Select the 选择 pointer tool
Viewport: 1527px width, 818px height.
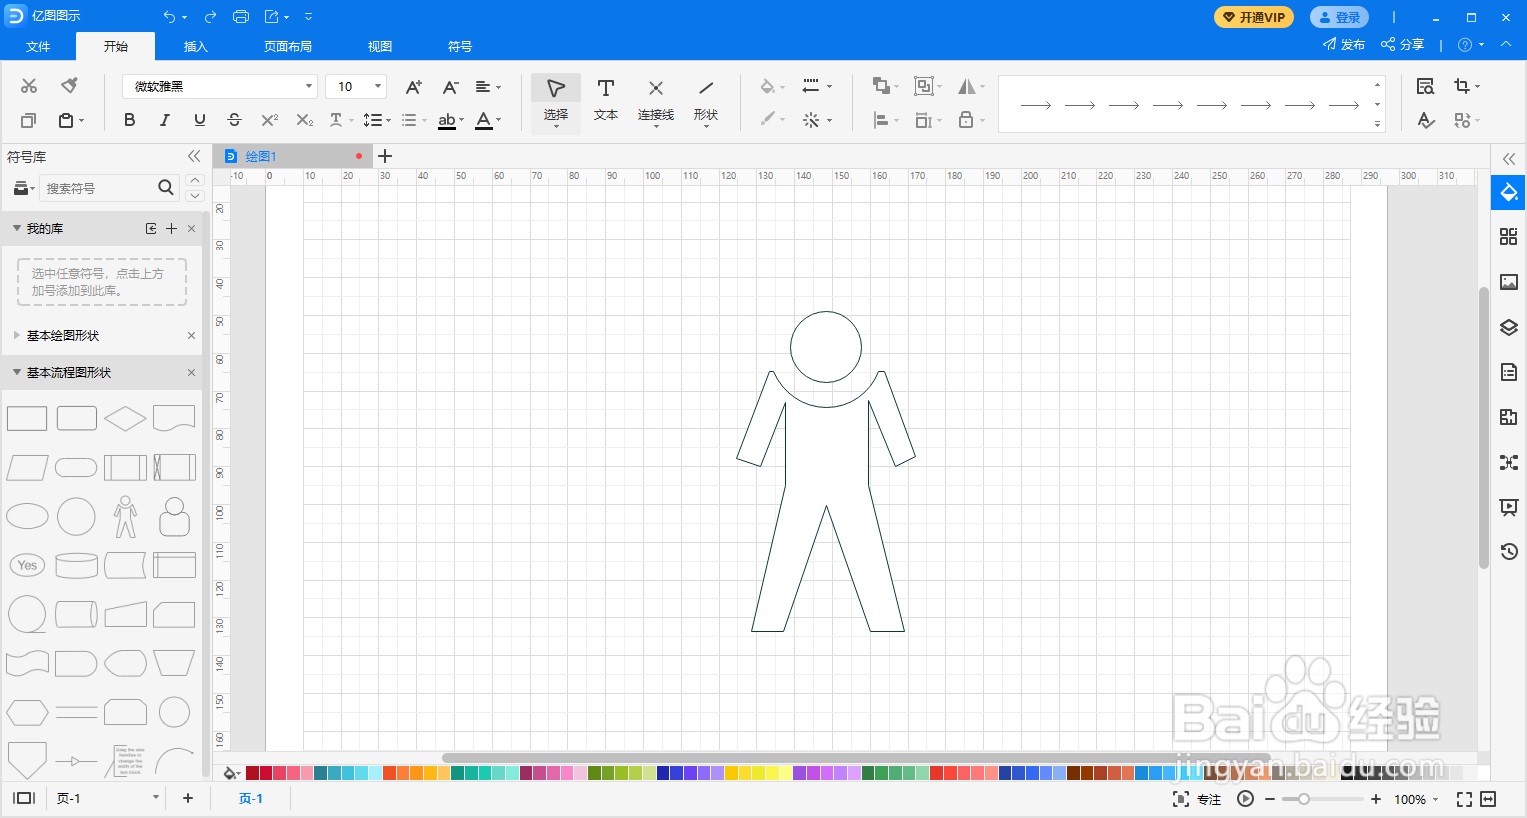[556, 101]
